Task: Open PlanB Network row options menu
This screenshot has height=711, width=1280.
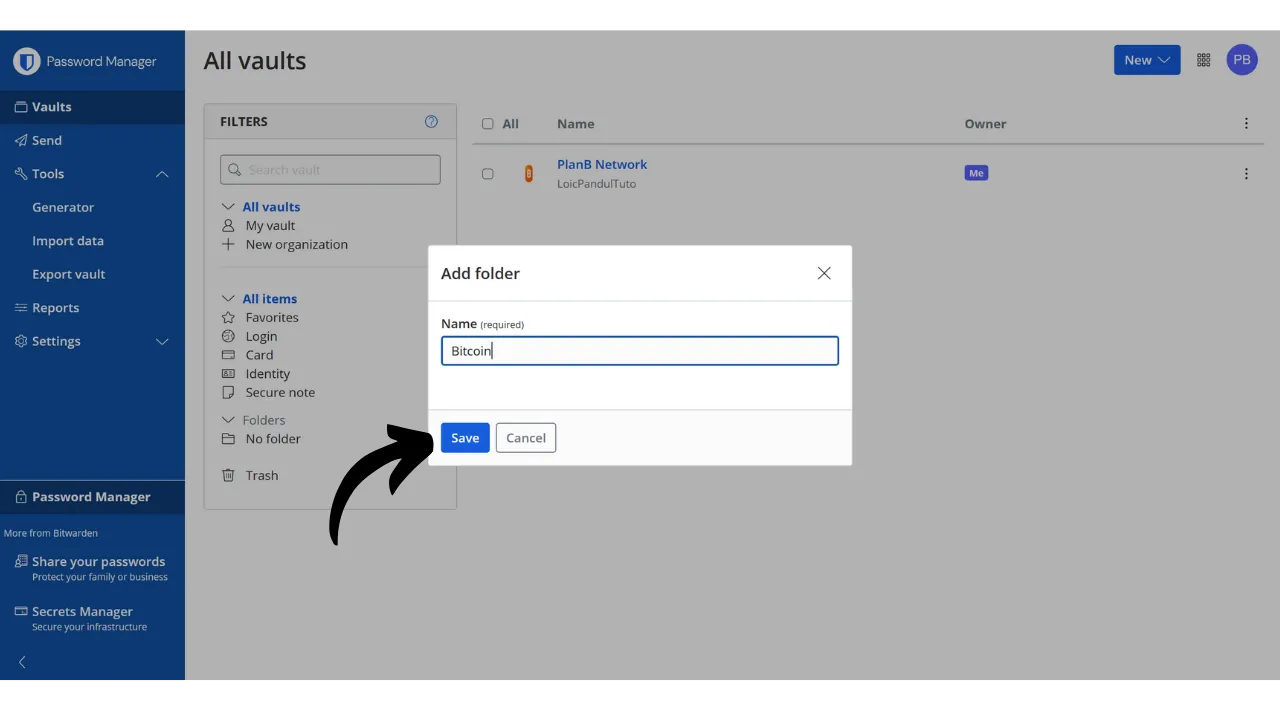Action: (x=1246, y=174)
